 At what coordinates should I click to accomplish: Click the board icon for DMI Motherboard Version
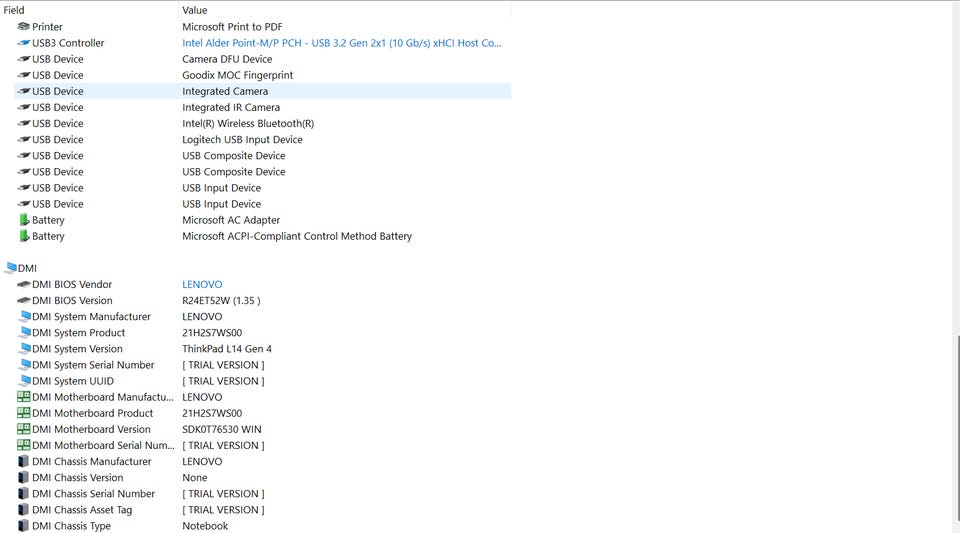pyautogui.click(x=23, y=429)
